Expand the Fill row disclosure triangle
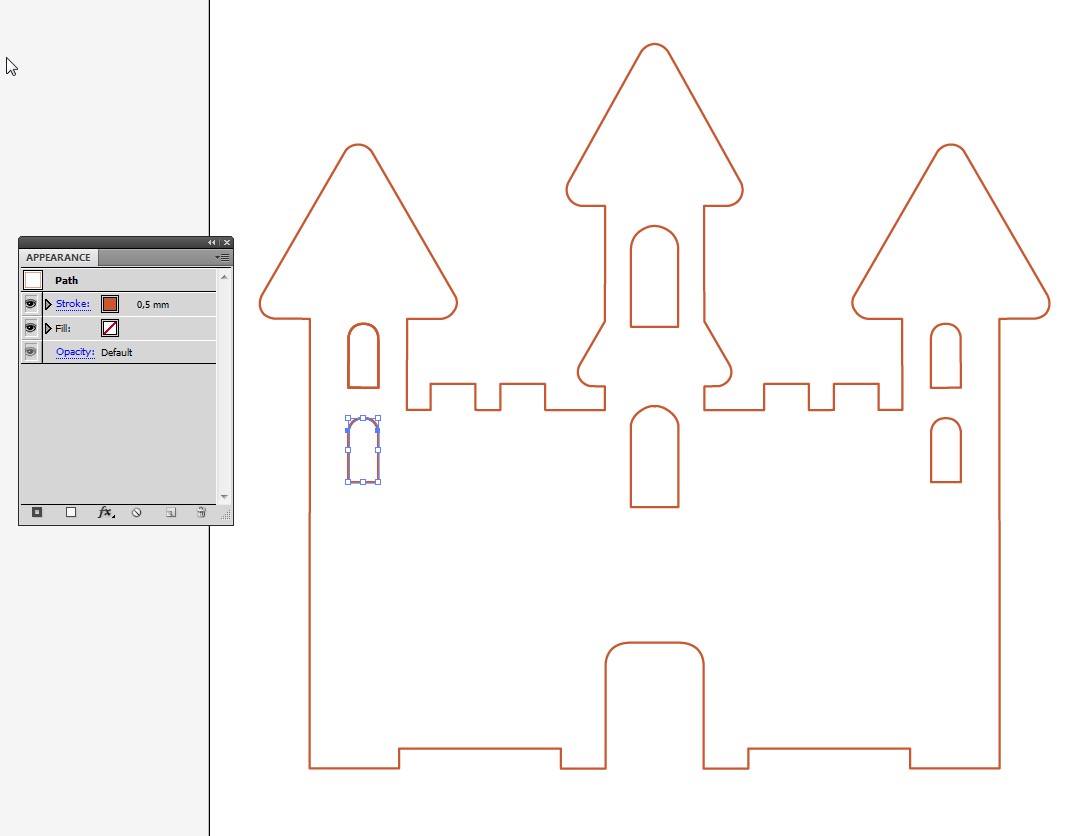 (x=48, y=328)
